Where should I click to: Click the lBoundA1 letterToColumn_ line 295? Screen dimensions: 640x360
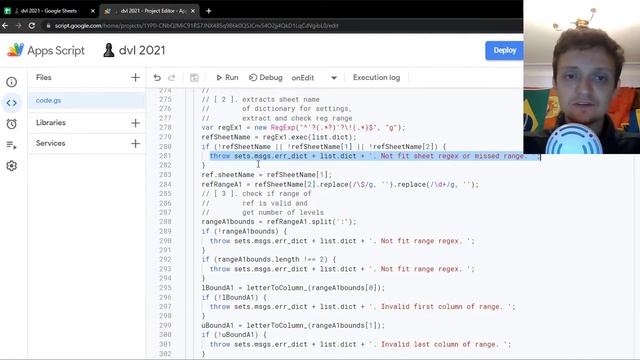tap(293, 288)
